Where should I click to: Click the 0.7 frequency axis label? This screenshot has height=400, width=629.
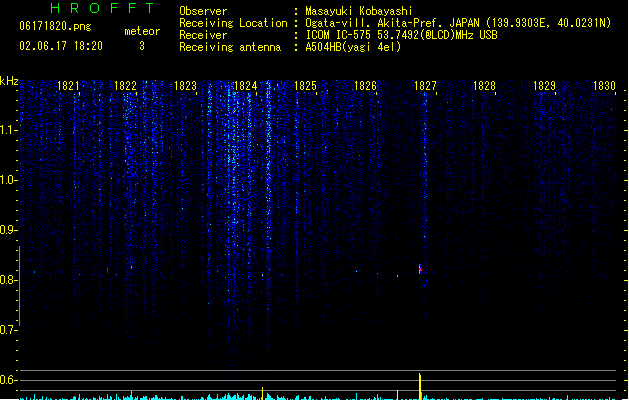8,330
